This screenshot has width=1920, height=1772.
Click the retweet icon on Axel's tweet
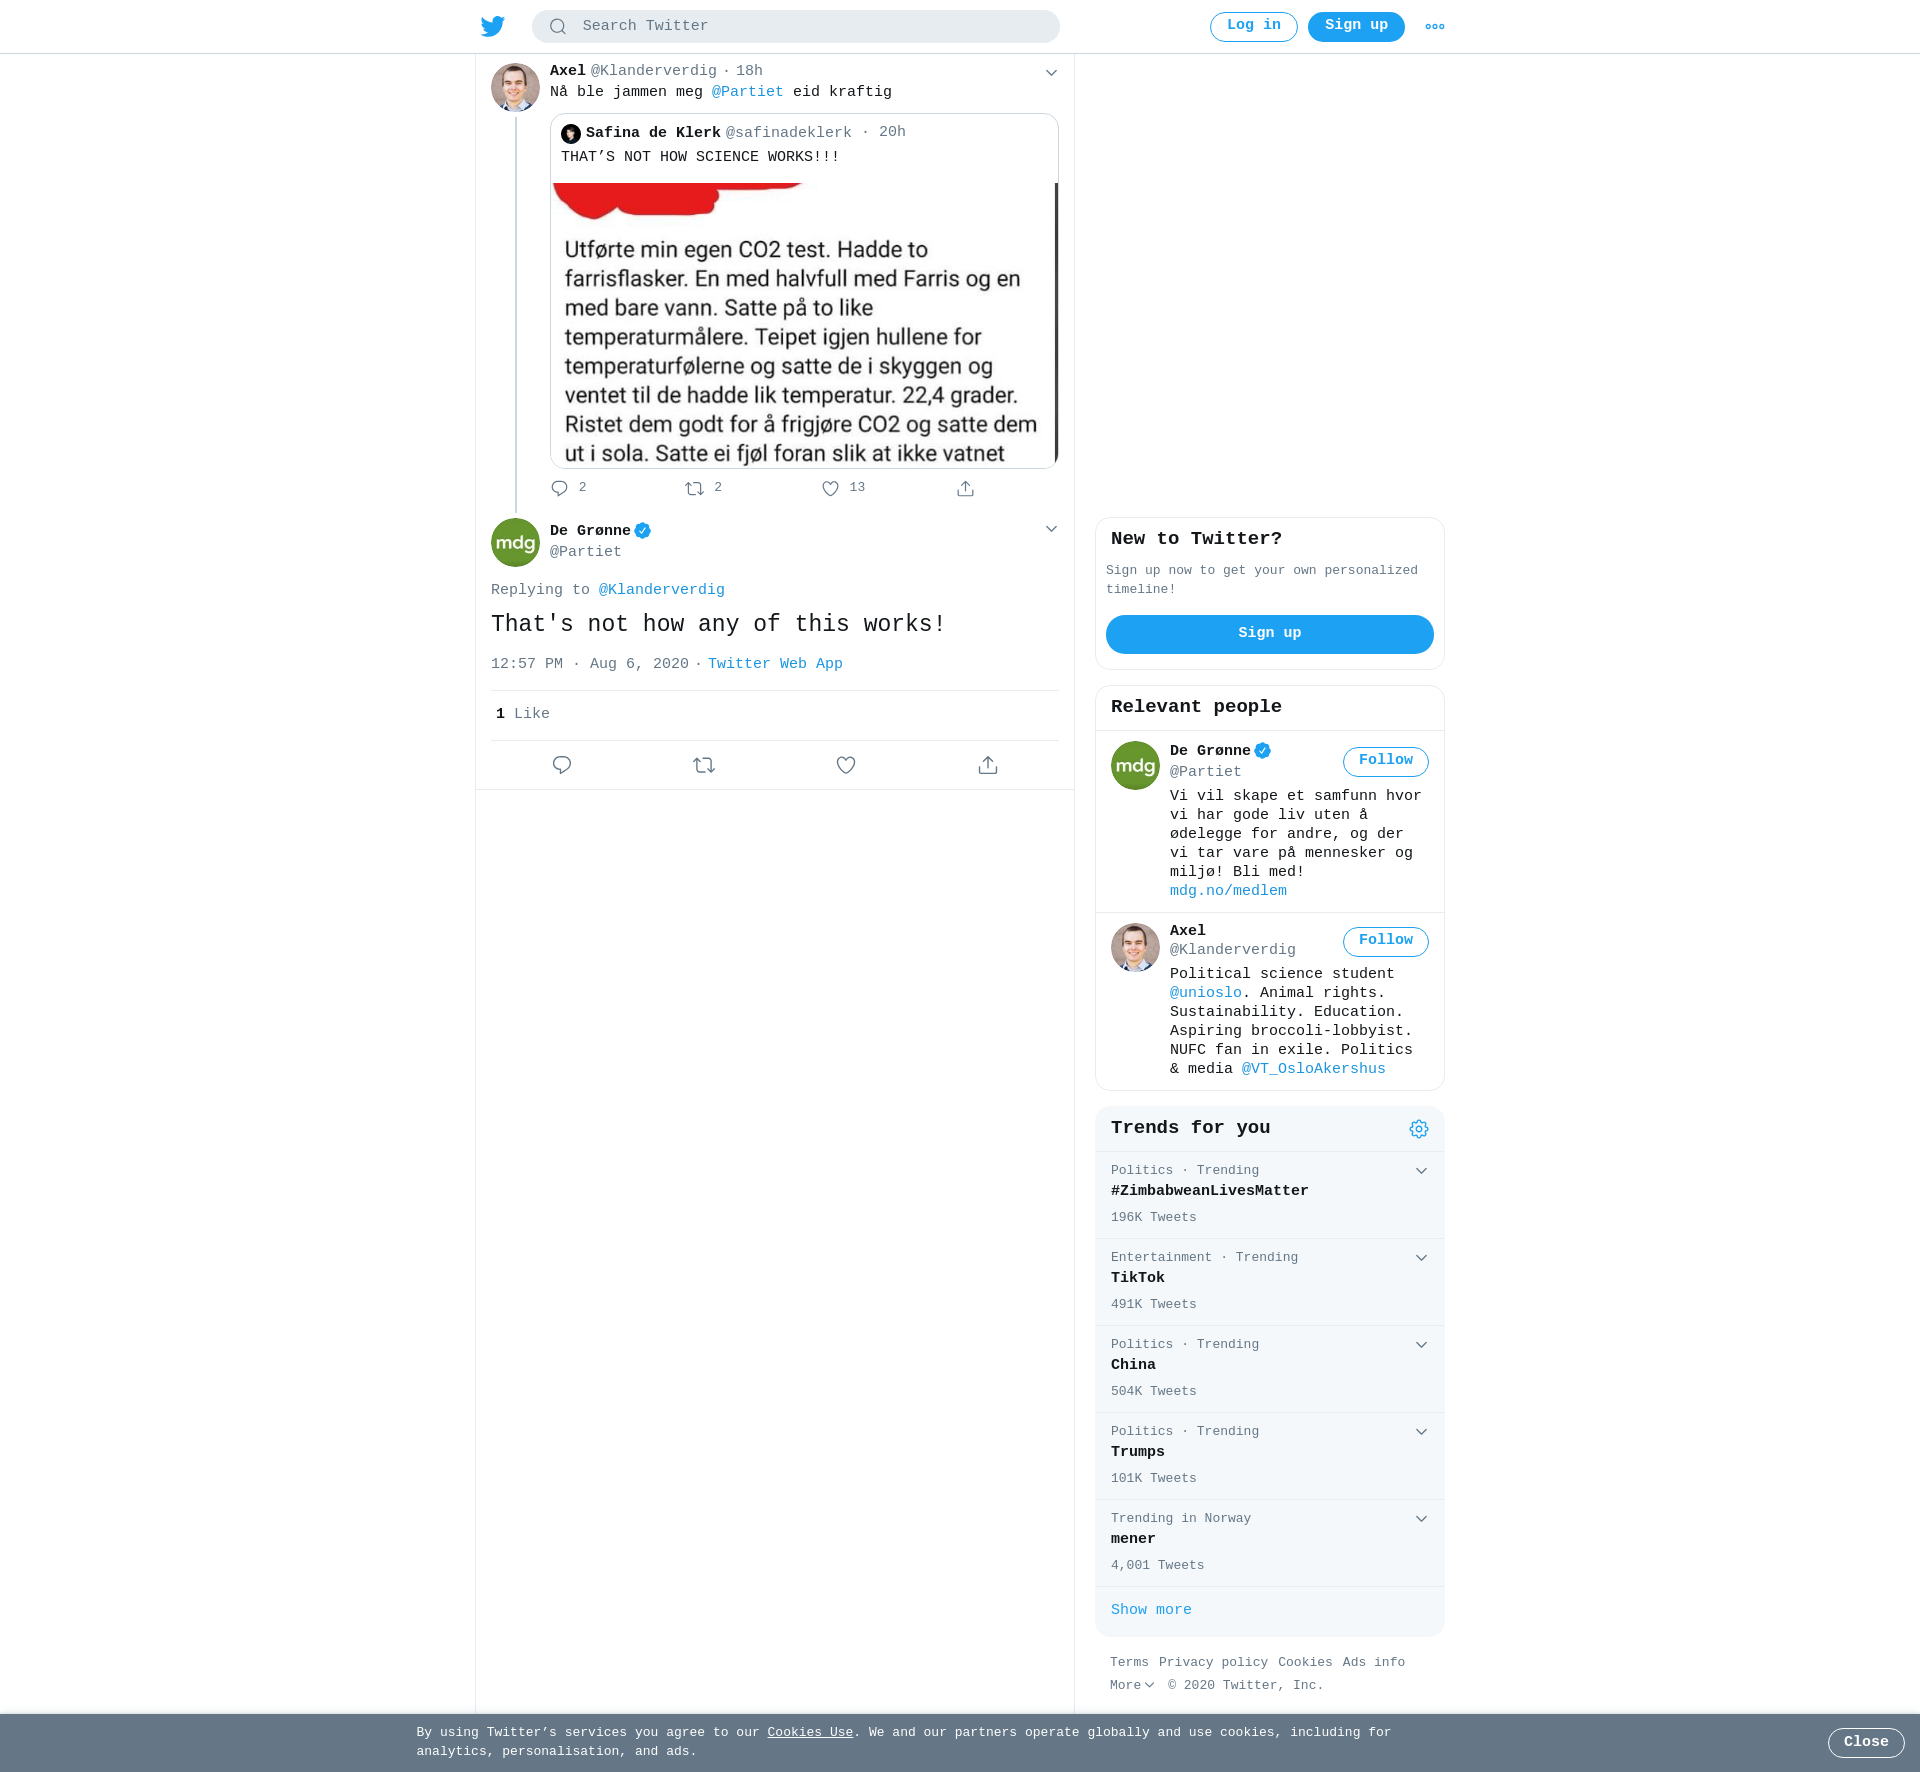pyautogui.click(x=694, y=488)
